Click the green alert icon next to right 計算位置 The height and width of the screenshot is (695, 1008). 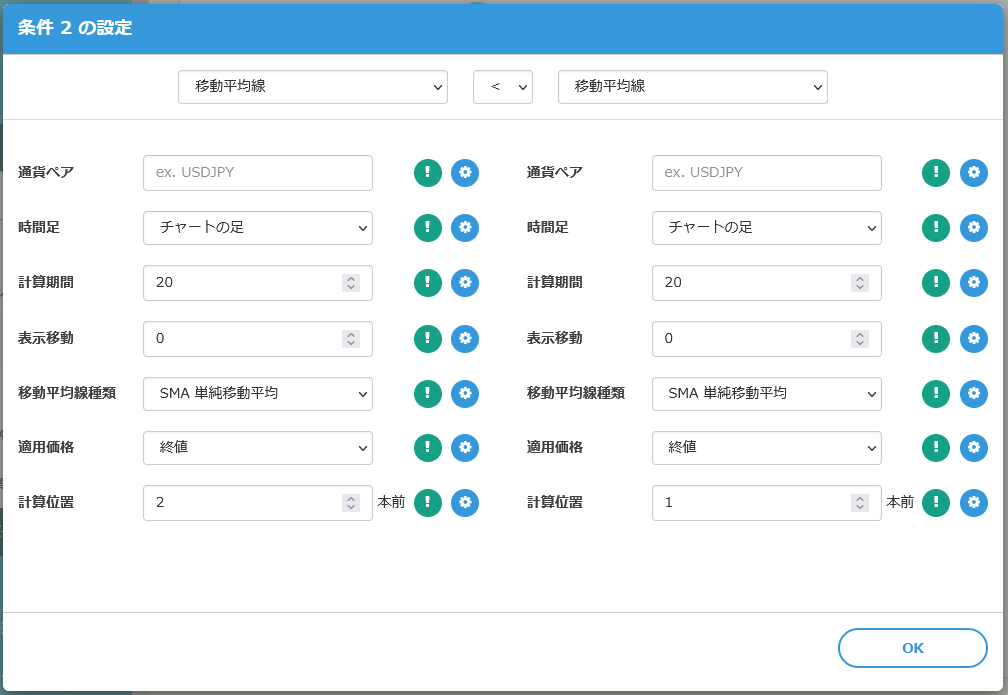[x=936, y=503]
